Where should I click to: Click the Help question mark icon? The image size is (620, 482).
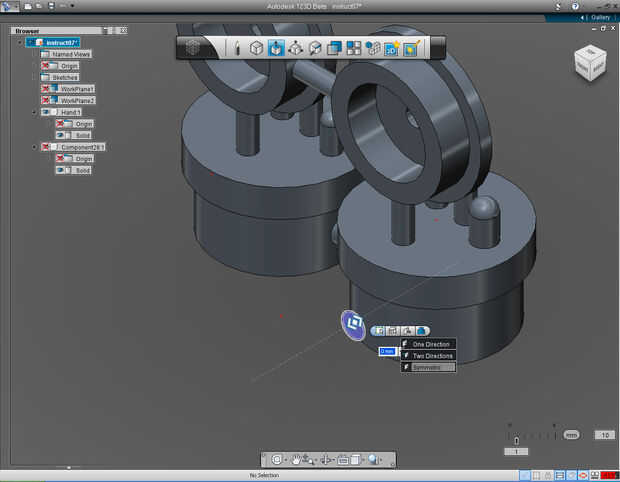coord(575,6)
